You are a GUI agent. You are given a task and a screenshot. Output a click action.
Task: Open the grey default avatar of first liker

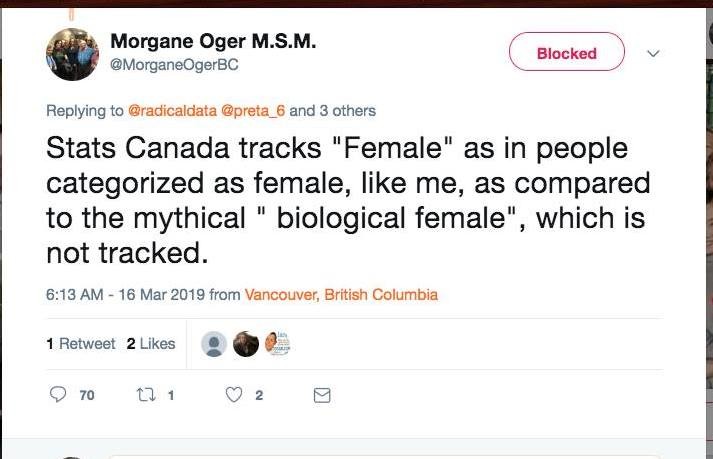click(x=214, y=344)
